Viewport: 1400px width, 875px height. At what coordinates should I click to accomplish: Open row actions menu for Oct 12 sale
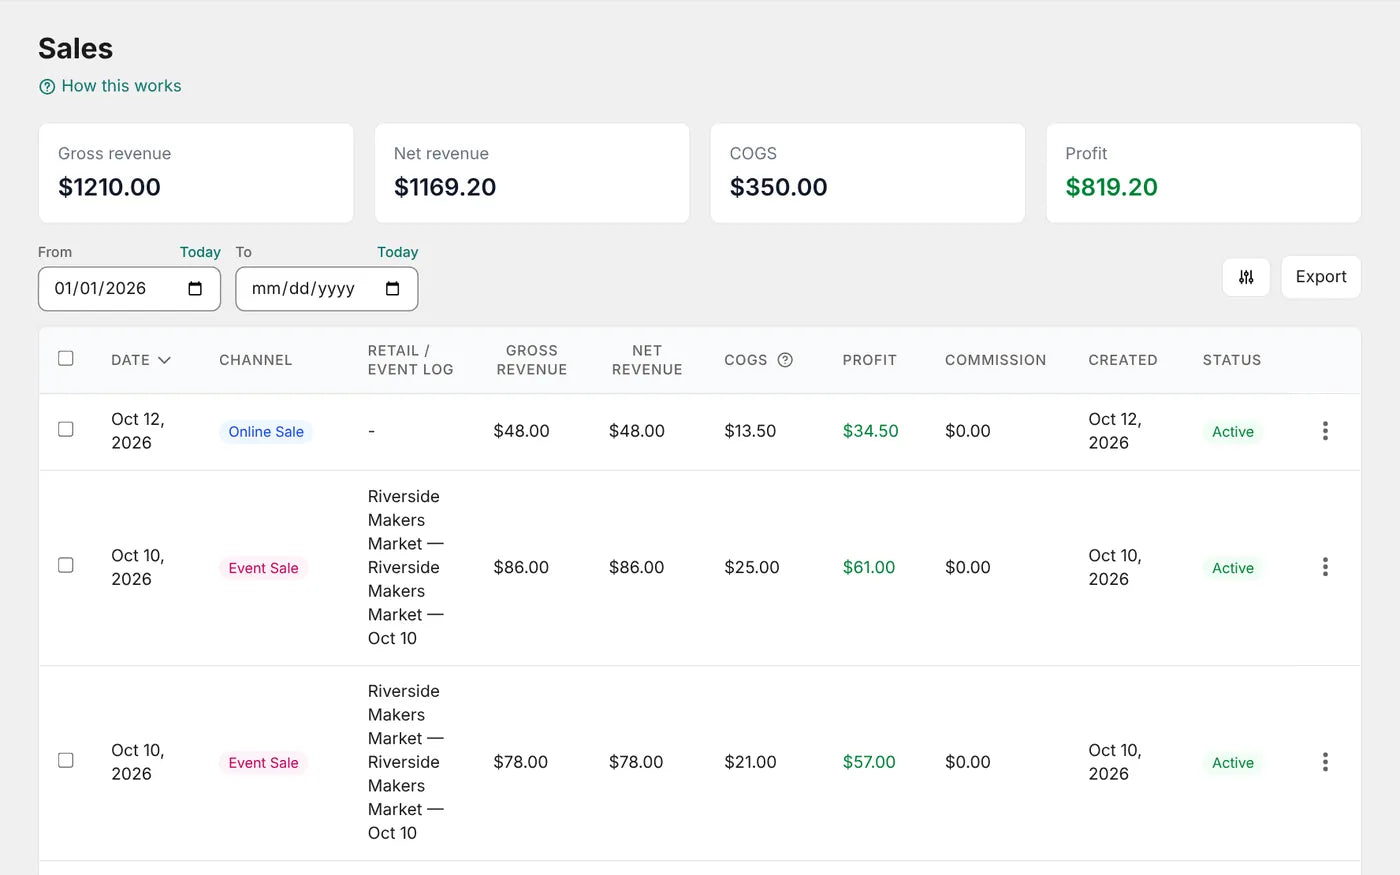pos(1325,431)
